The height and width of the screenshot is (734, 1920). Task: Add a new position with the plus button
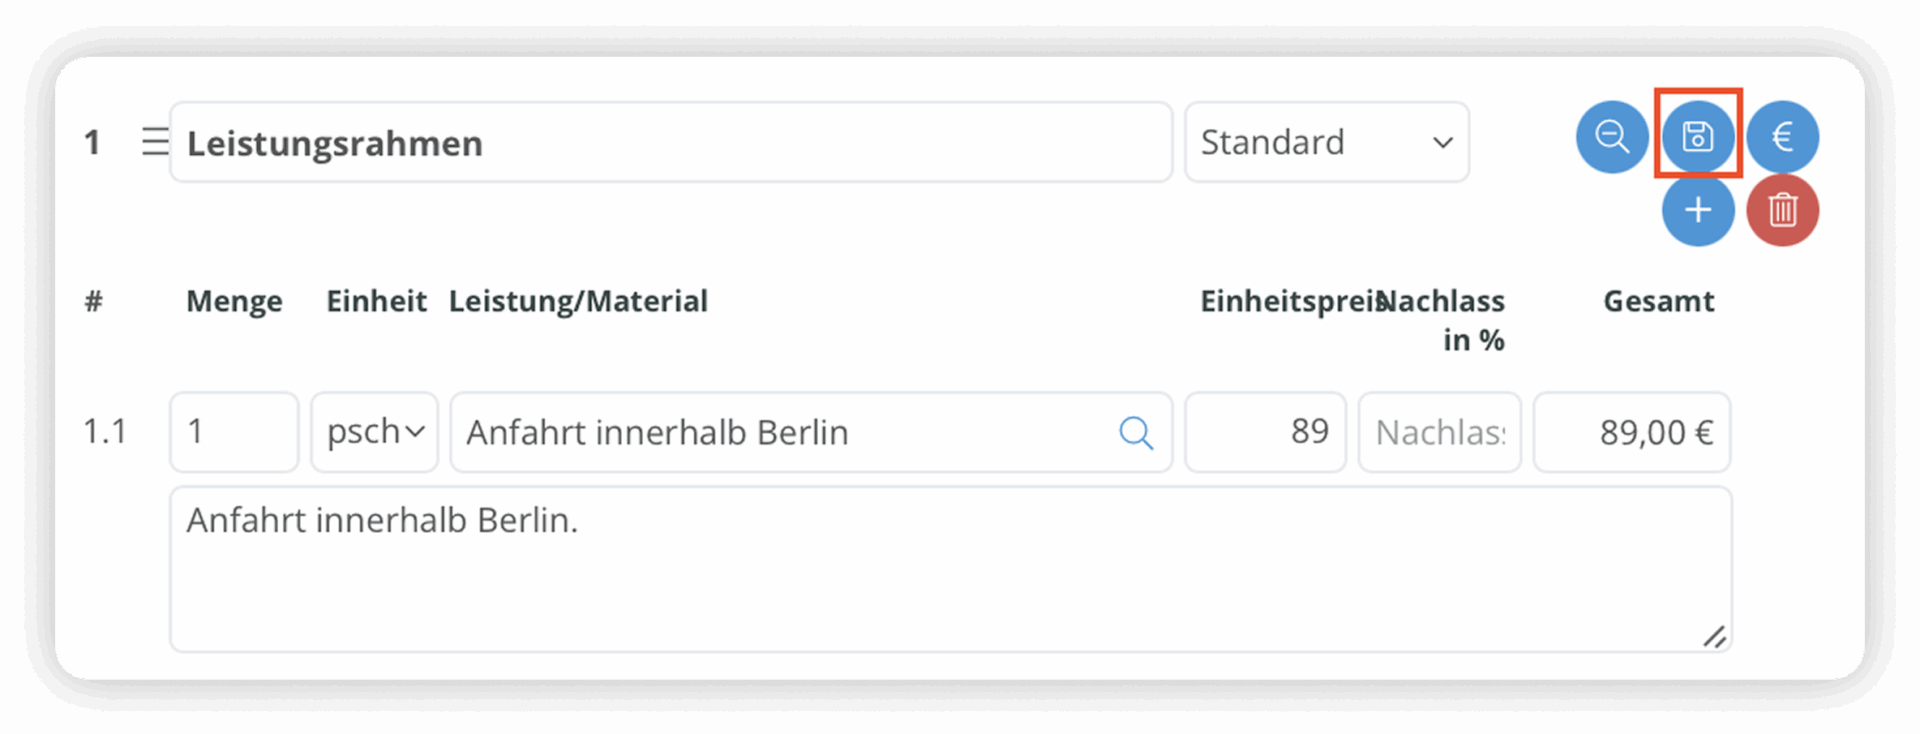(x=1698, y=210)
